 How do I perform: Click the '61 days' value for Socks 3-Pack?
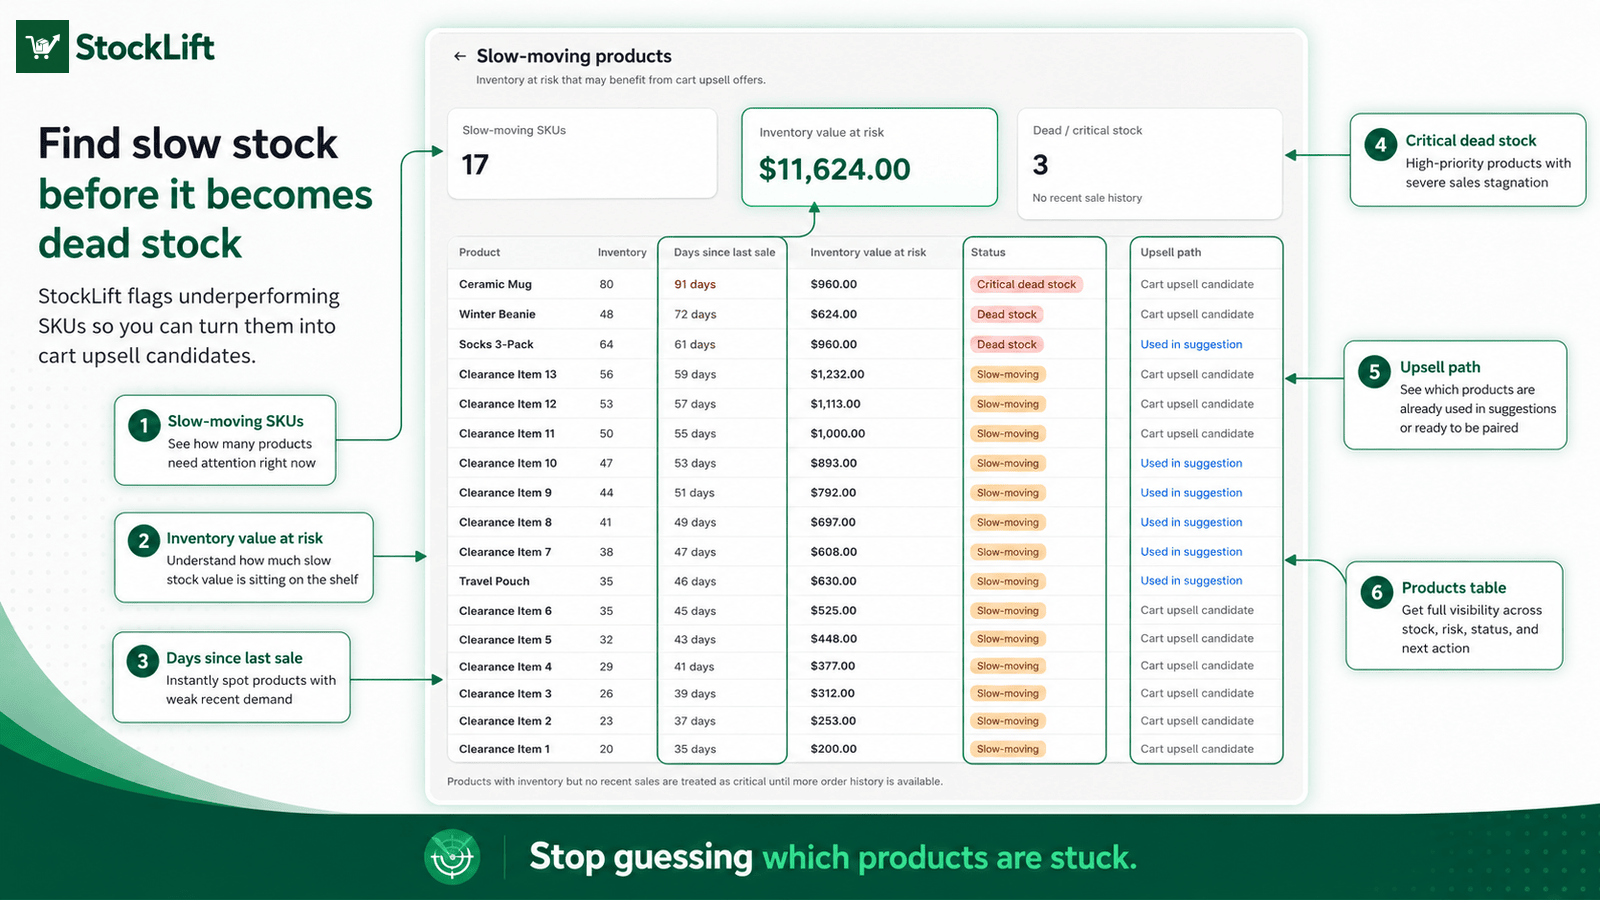pyautogui.click(x=695, y=344)
